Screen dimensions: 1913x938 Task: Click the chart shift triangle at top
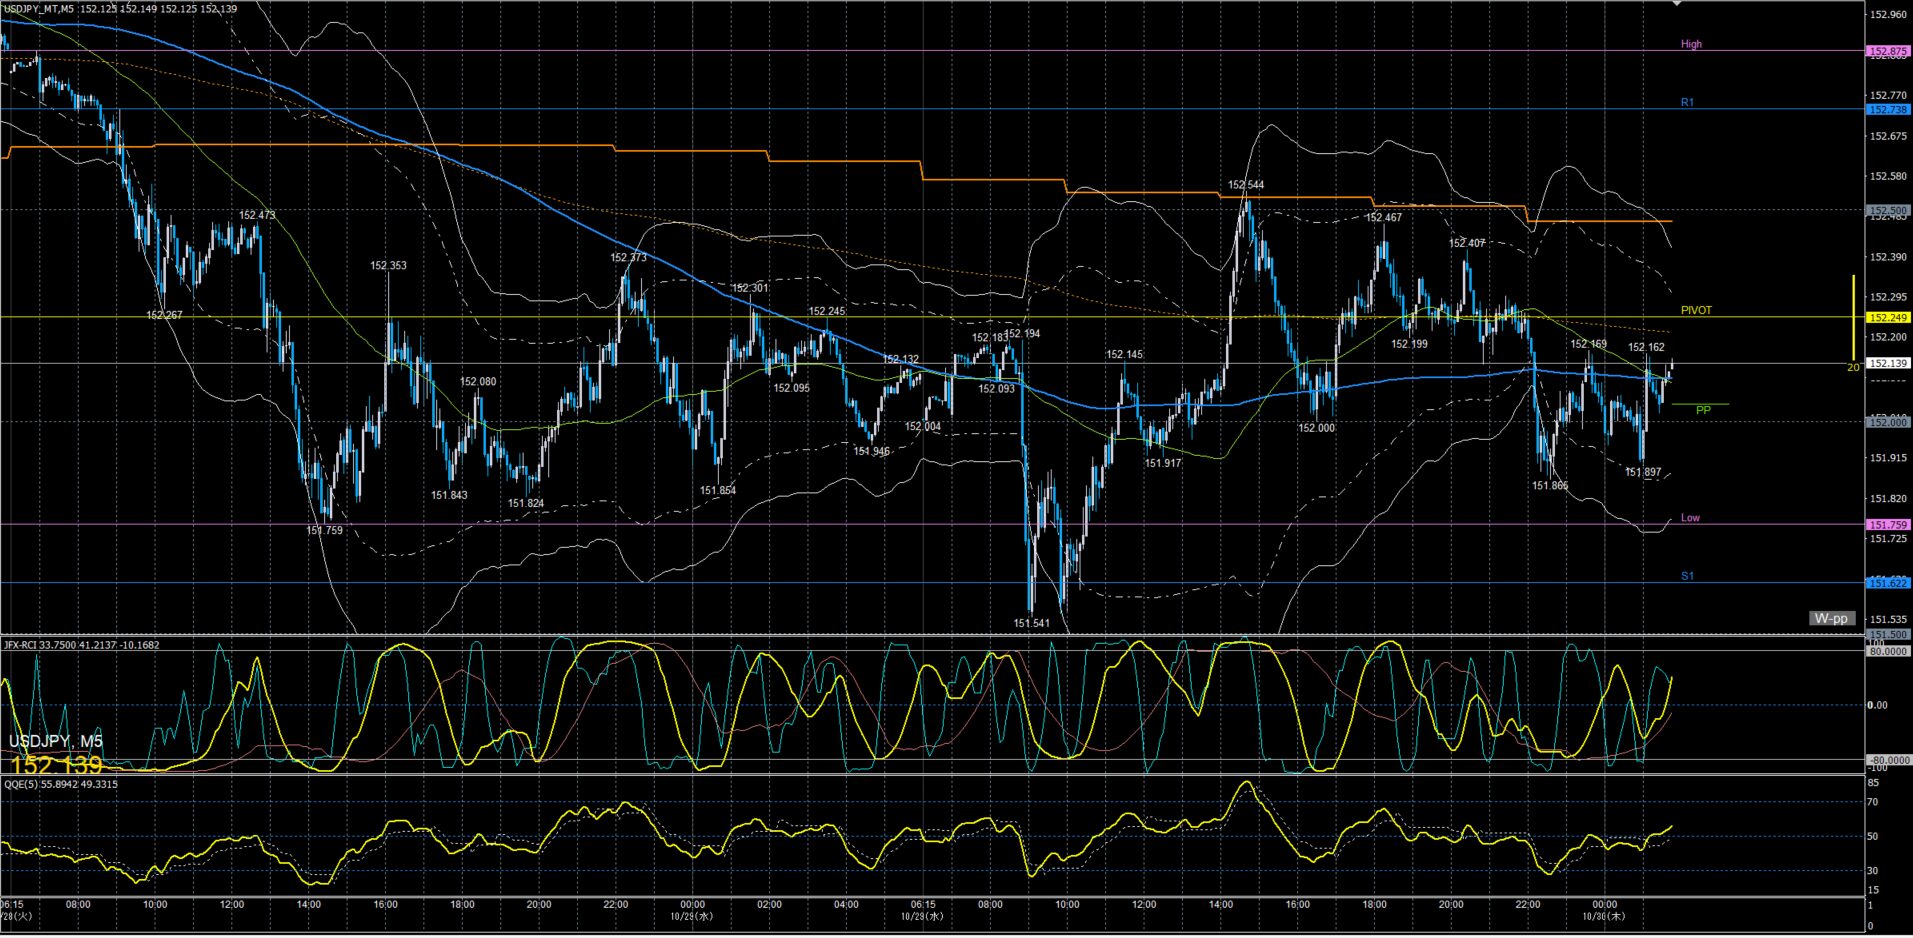tap(1677, 4)
